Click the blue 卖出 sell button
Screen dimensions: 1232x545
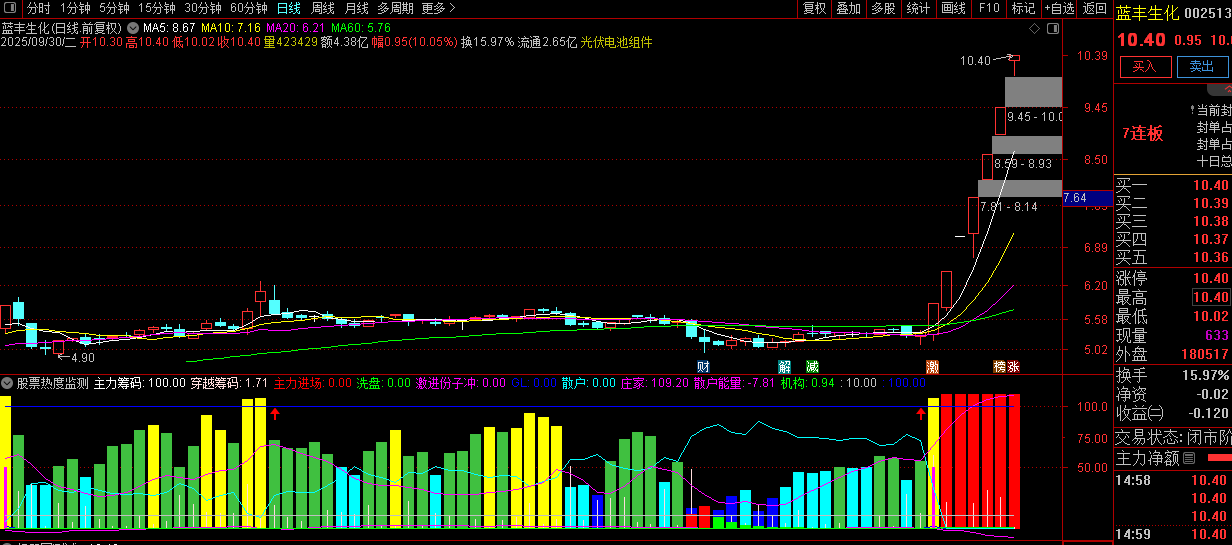[x=1201, y=67]
